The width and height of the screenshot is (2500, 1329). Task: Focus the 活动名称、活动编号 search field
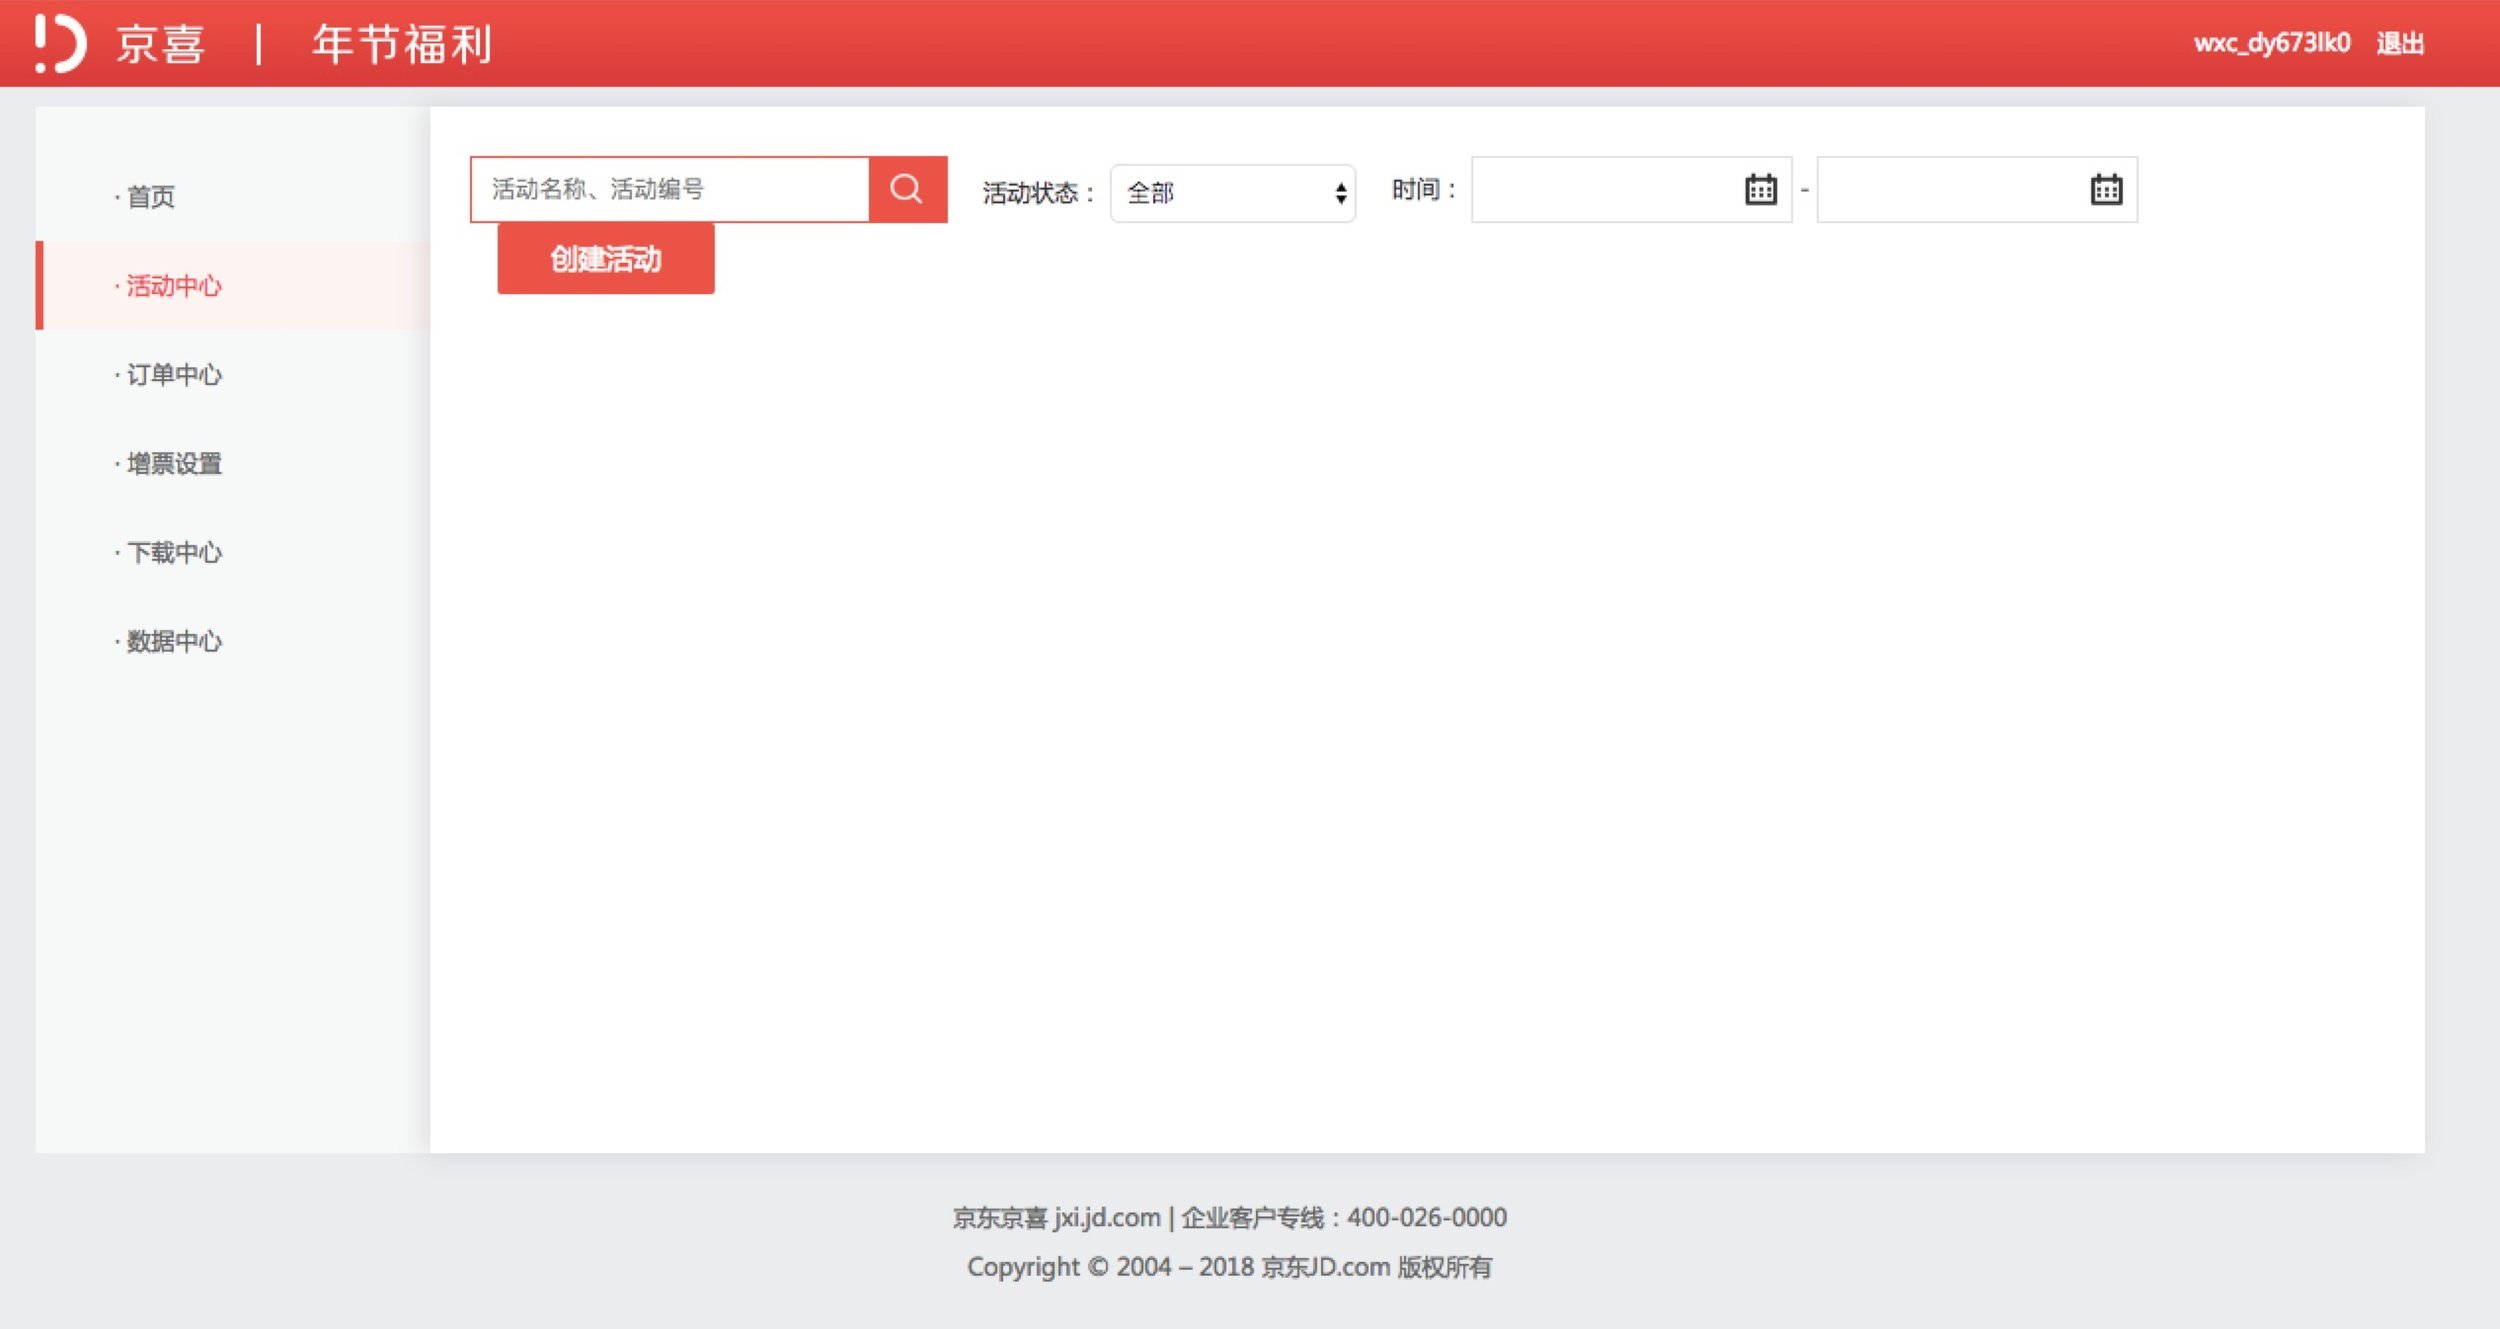click(x=670, y=189)
